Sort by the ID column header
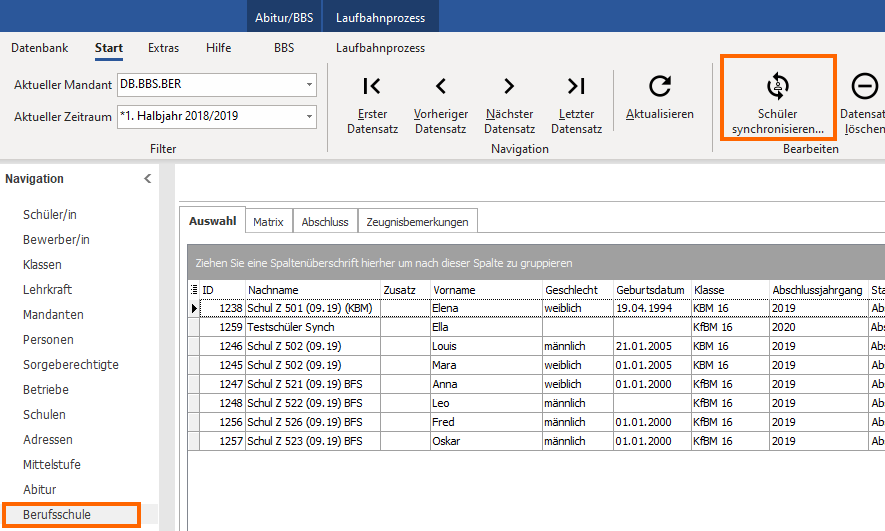The height and width of the screenshot is (531, 885). pyautogui.click(x=222, y=289)
